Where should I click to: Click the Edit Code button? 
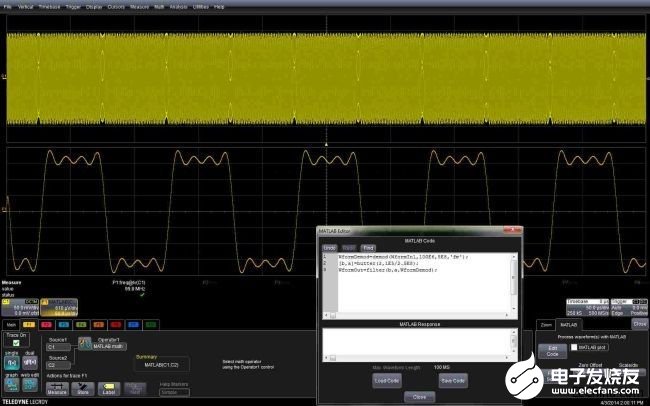click(x=552, y=351)
